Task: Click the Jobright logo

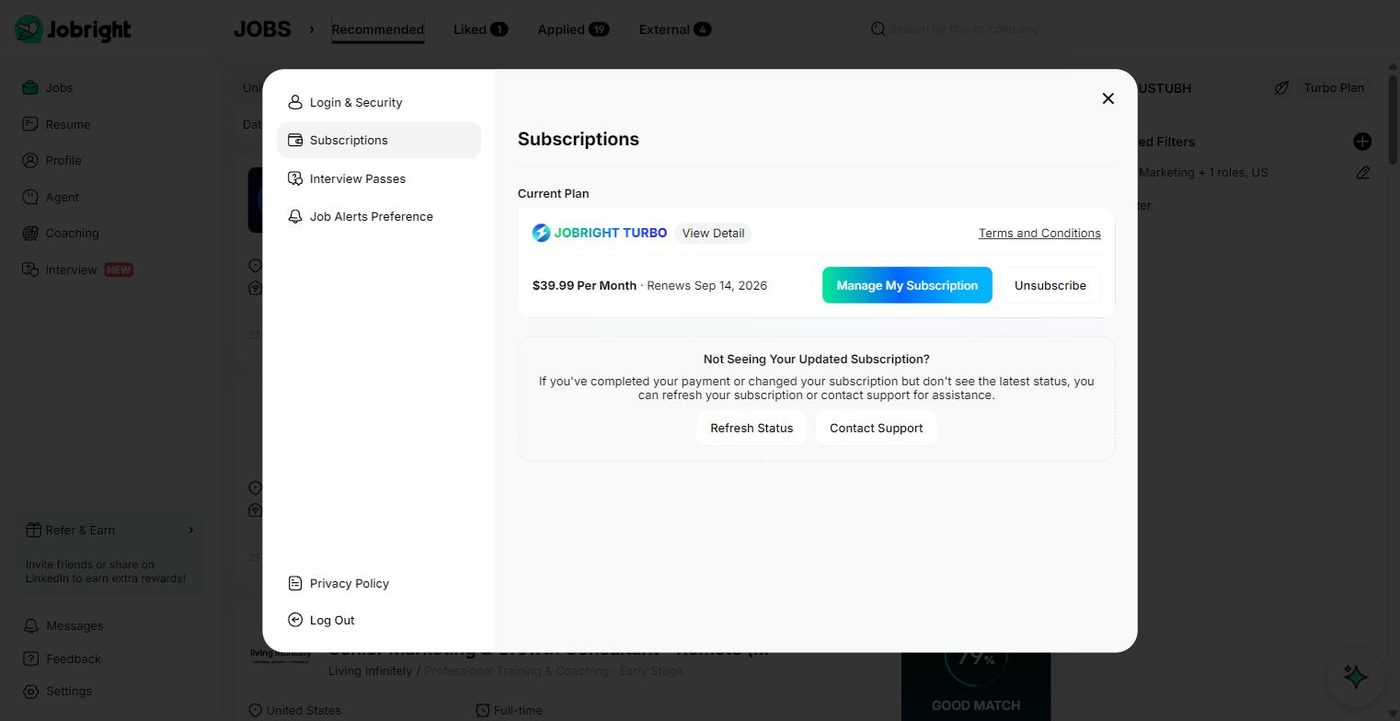Action: click(x=73, y=29)
